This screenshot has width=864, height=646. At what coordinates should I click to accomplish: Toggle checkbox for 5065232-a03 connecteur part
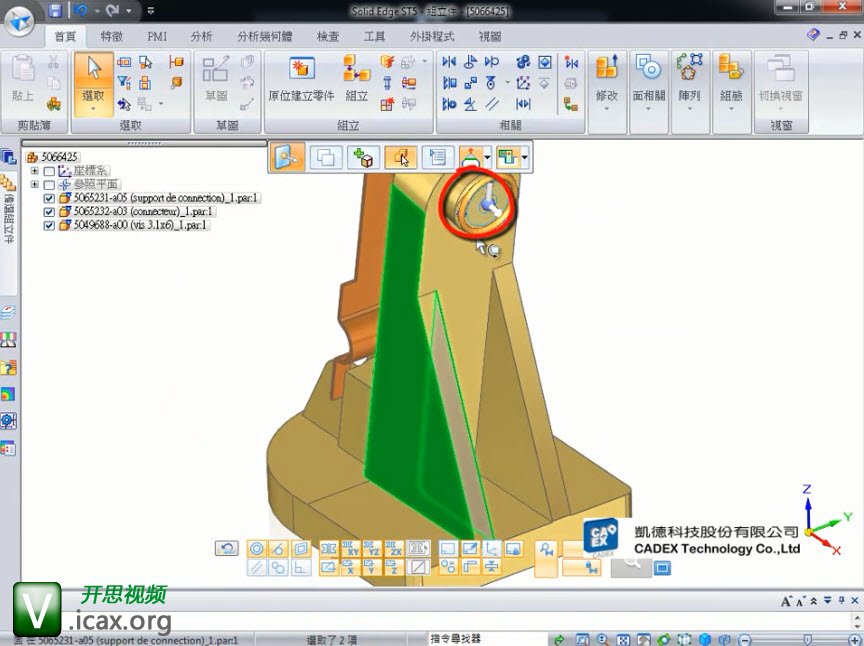[x=49, y=212]
